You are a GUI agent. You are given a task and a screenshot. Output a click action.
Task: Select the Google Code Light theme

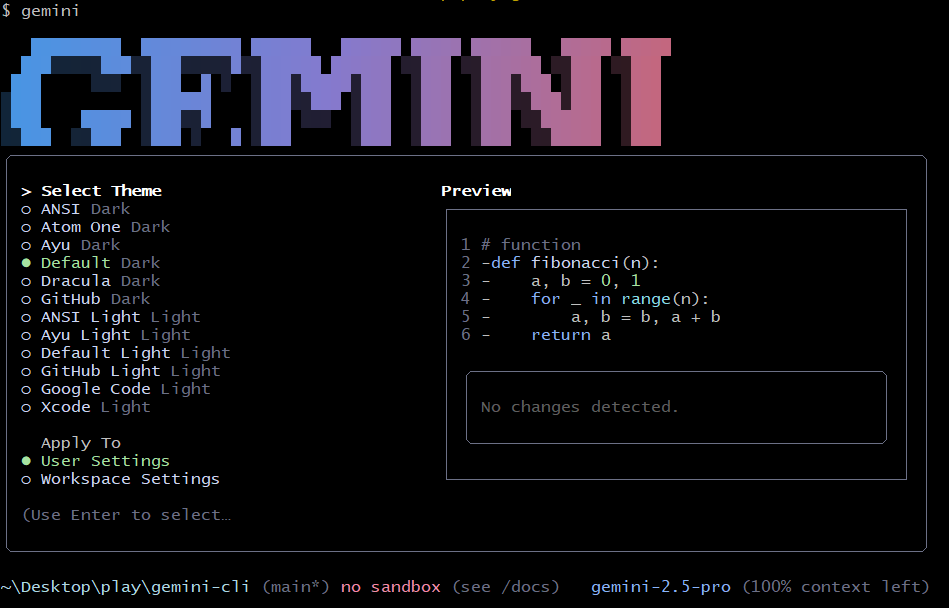click(116, 389)
